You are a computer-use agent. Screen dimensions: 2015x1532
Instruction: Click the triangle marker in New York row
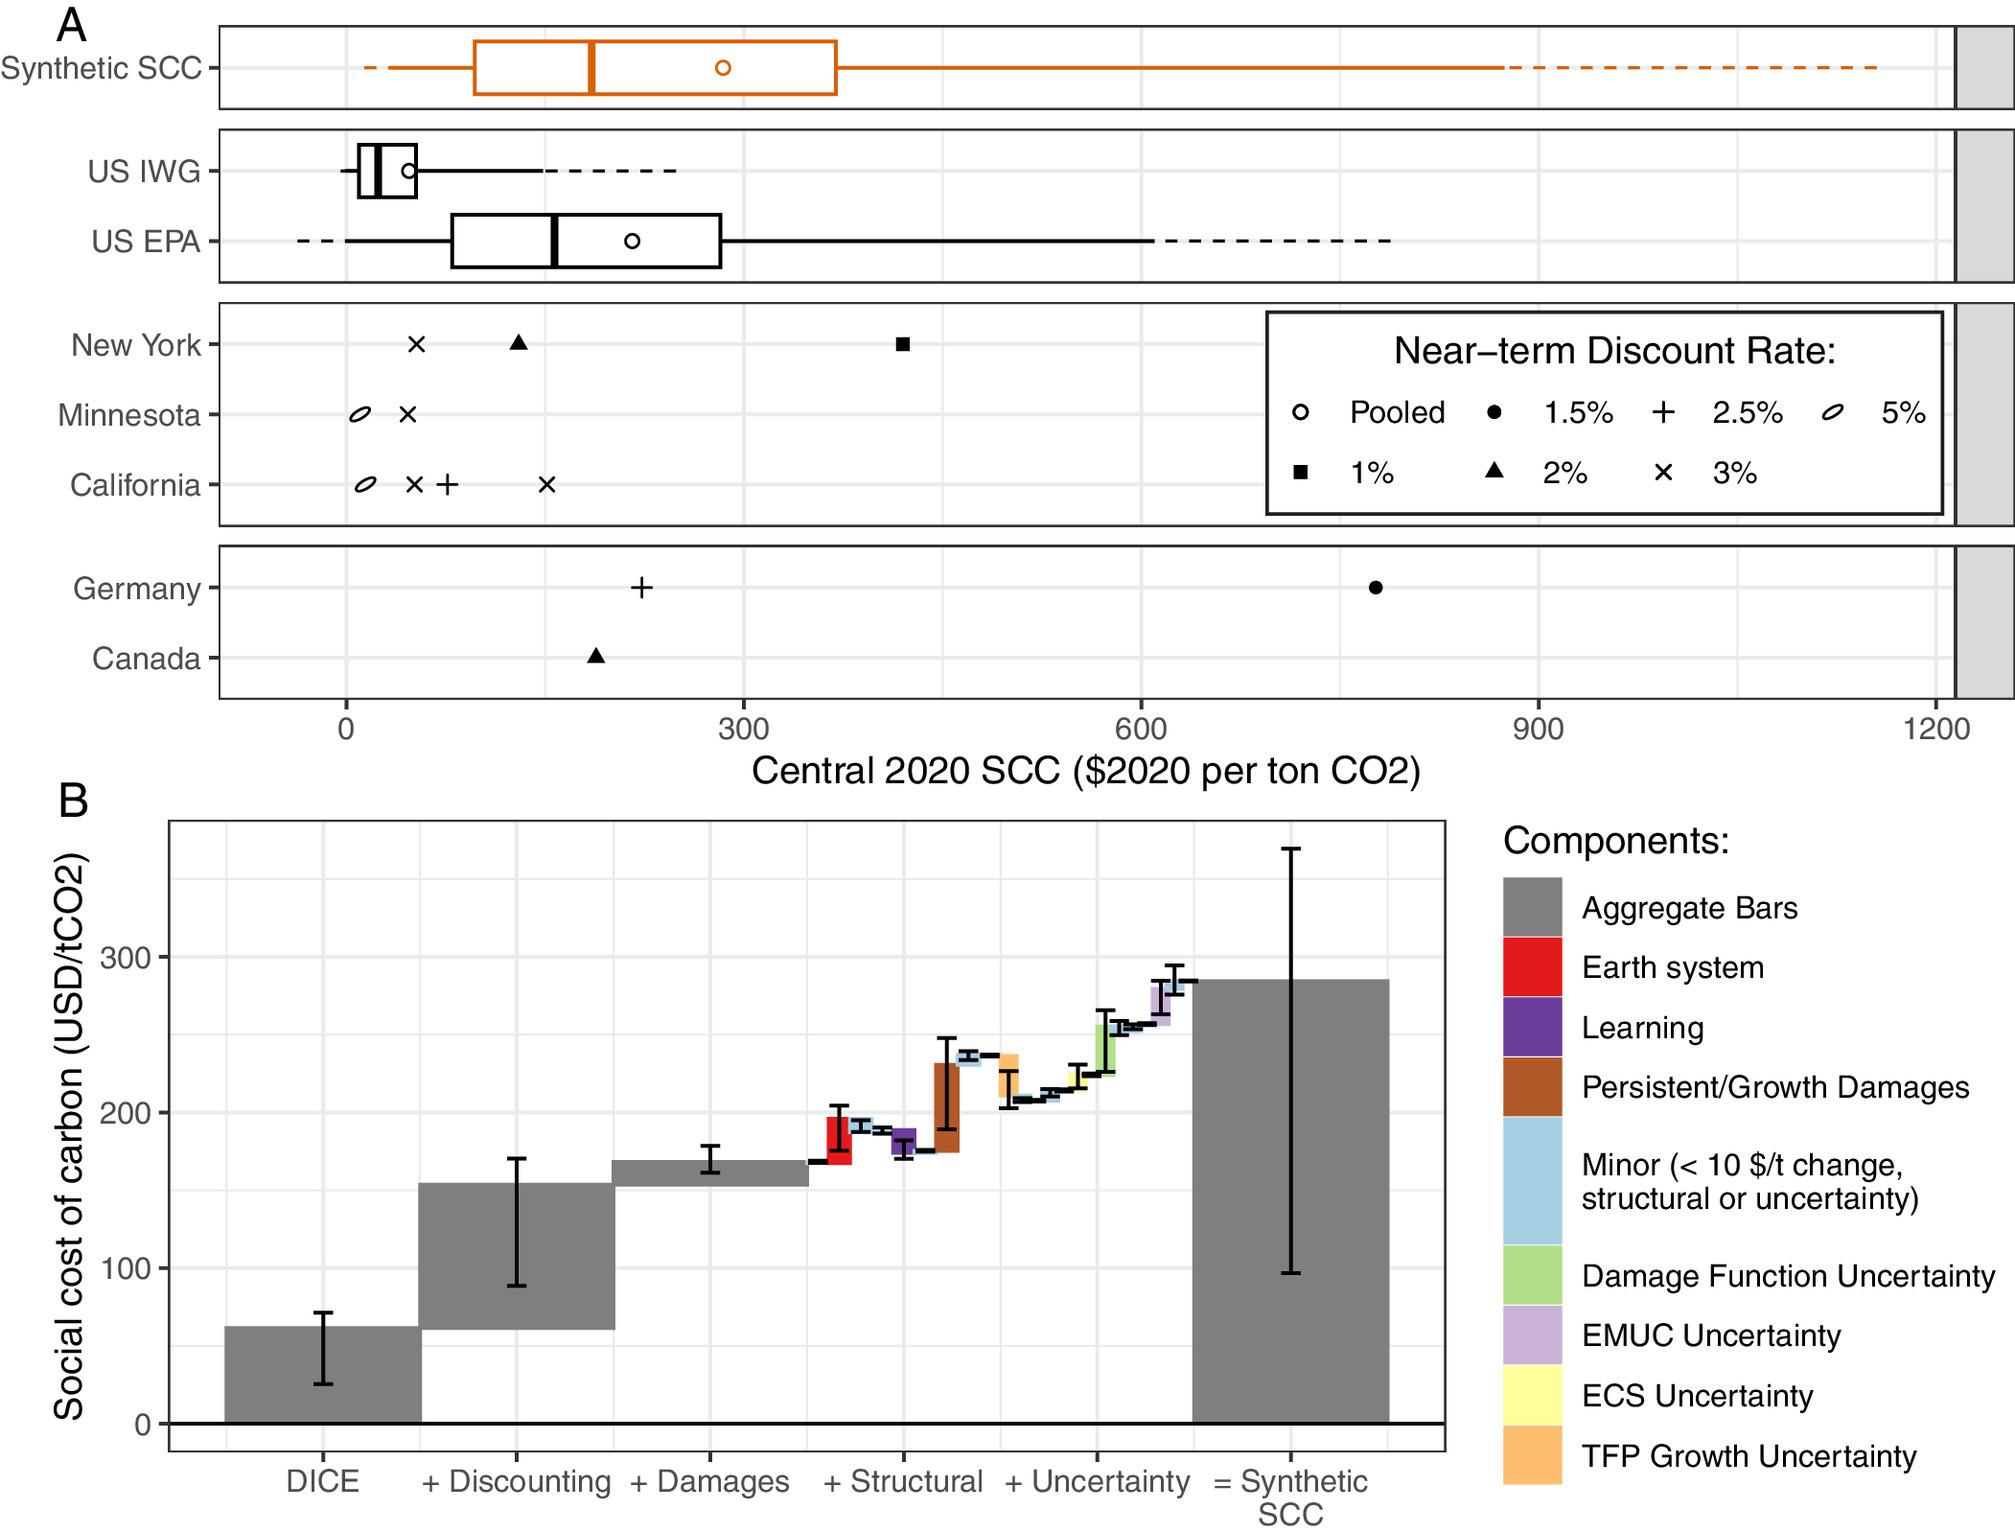[518, 343]
